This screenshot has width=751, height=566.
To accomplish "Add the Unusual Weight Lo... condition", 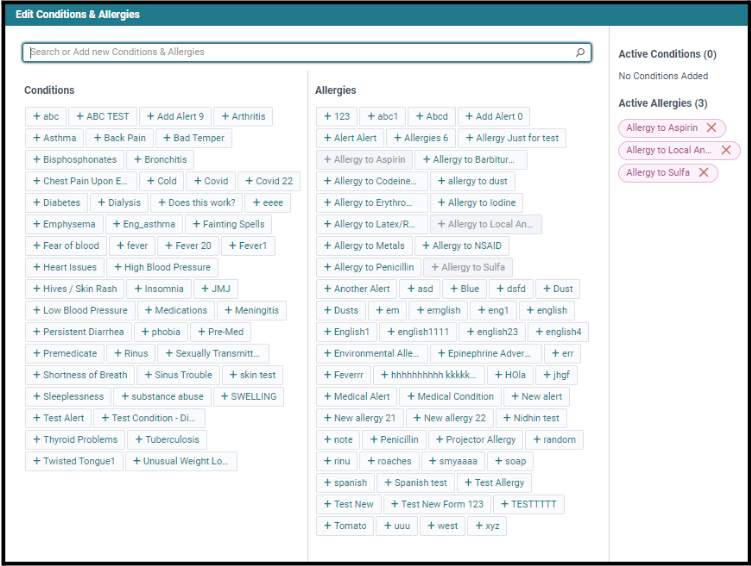I will tap(181, 461).
